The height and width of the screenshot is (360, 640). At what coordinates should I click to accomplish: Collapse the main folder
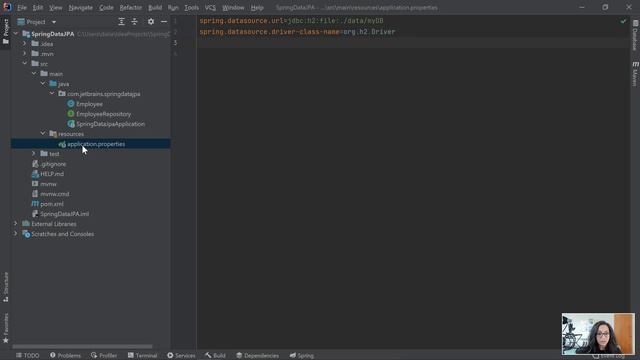(34, 73)
